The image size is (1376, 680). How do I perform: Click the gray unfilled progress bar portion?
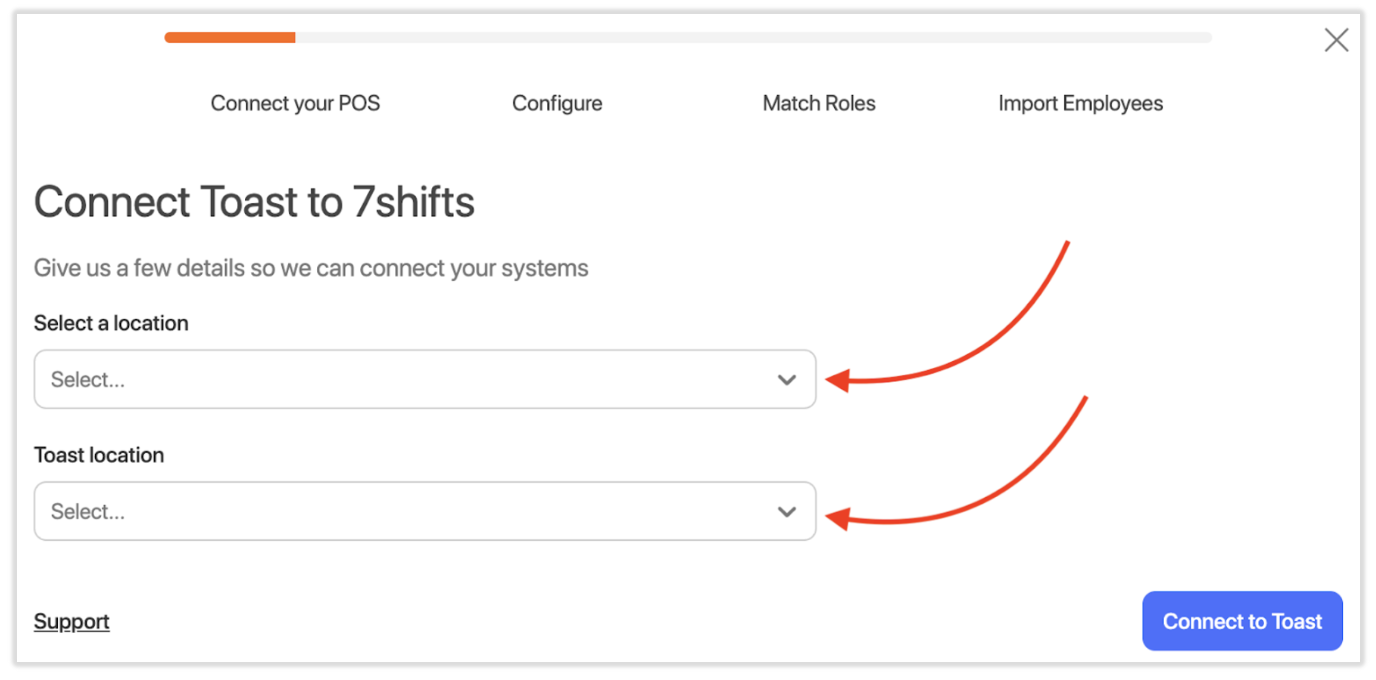click(750, 38)
